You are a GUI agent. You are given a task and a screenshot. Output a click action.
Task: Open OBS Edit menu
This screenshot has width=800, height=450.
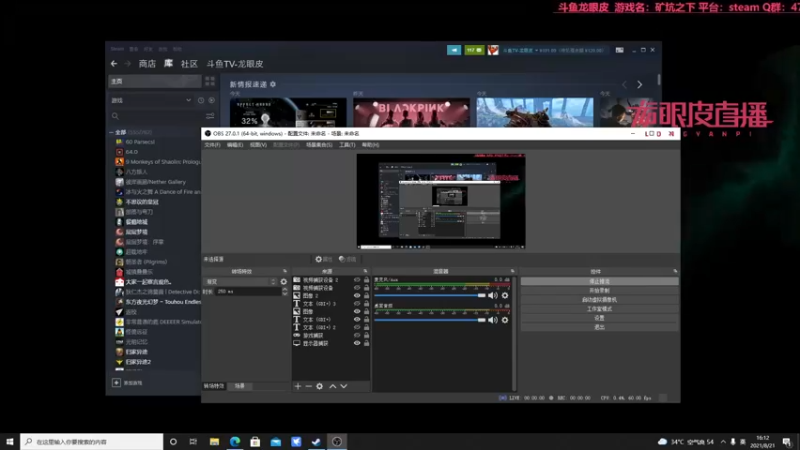click(235, 145)
